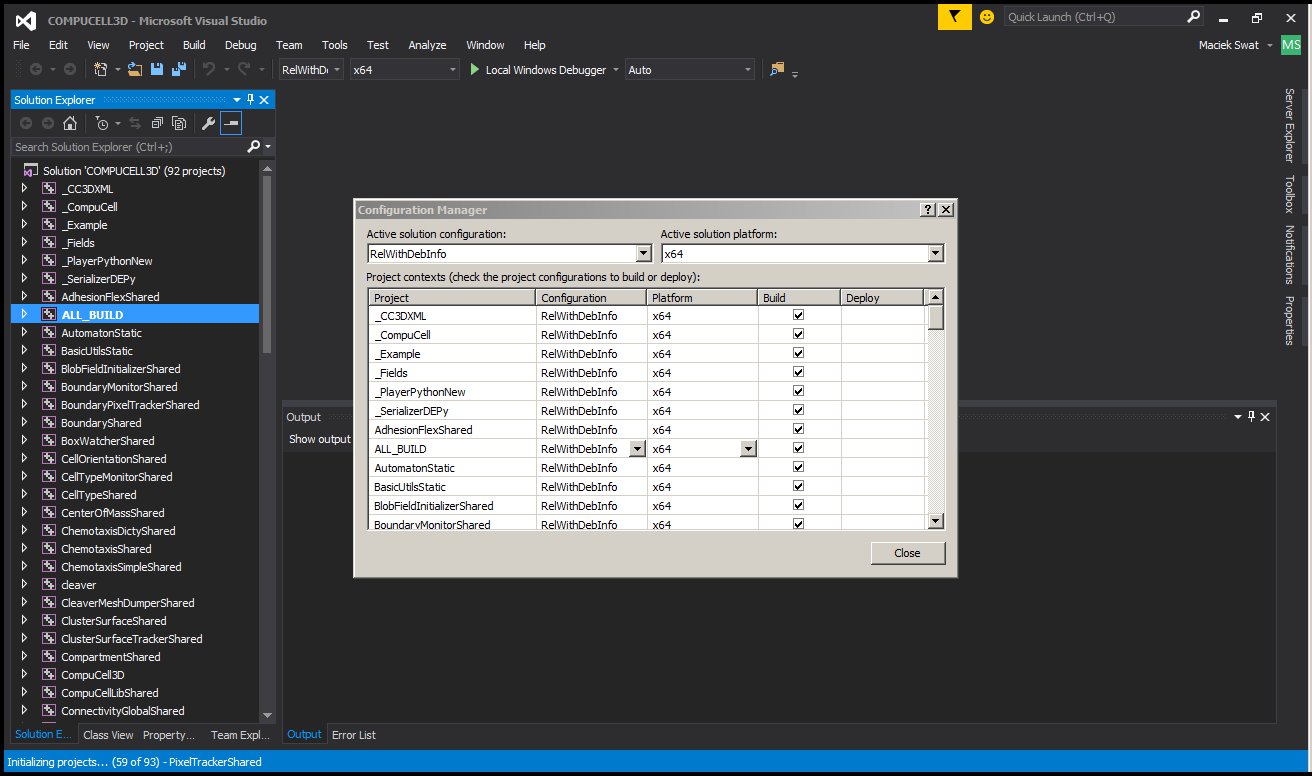Click the Close button in Configuration Manager
The image size is (1312, 776).
(907, 553)
